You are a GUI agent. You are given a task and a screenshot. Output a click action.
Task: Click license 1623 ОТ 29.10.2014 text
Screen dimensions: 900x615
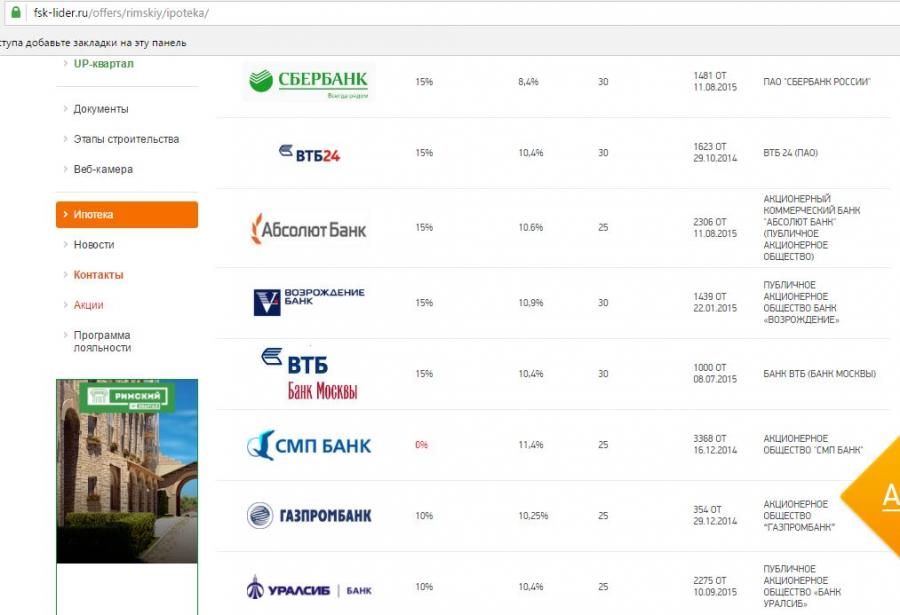click(x=715, y=153)
